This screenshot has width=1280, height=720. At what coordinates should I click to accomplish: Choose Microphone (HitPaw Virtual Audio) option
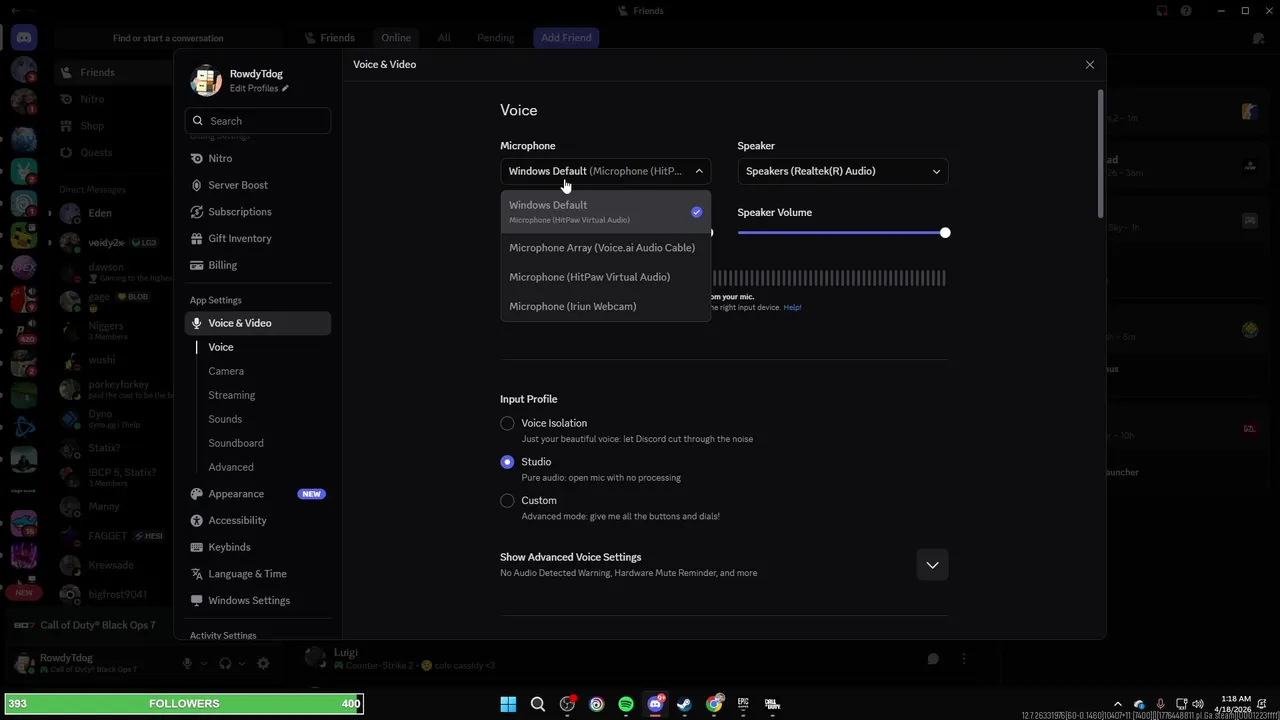(x=605, y=277)
